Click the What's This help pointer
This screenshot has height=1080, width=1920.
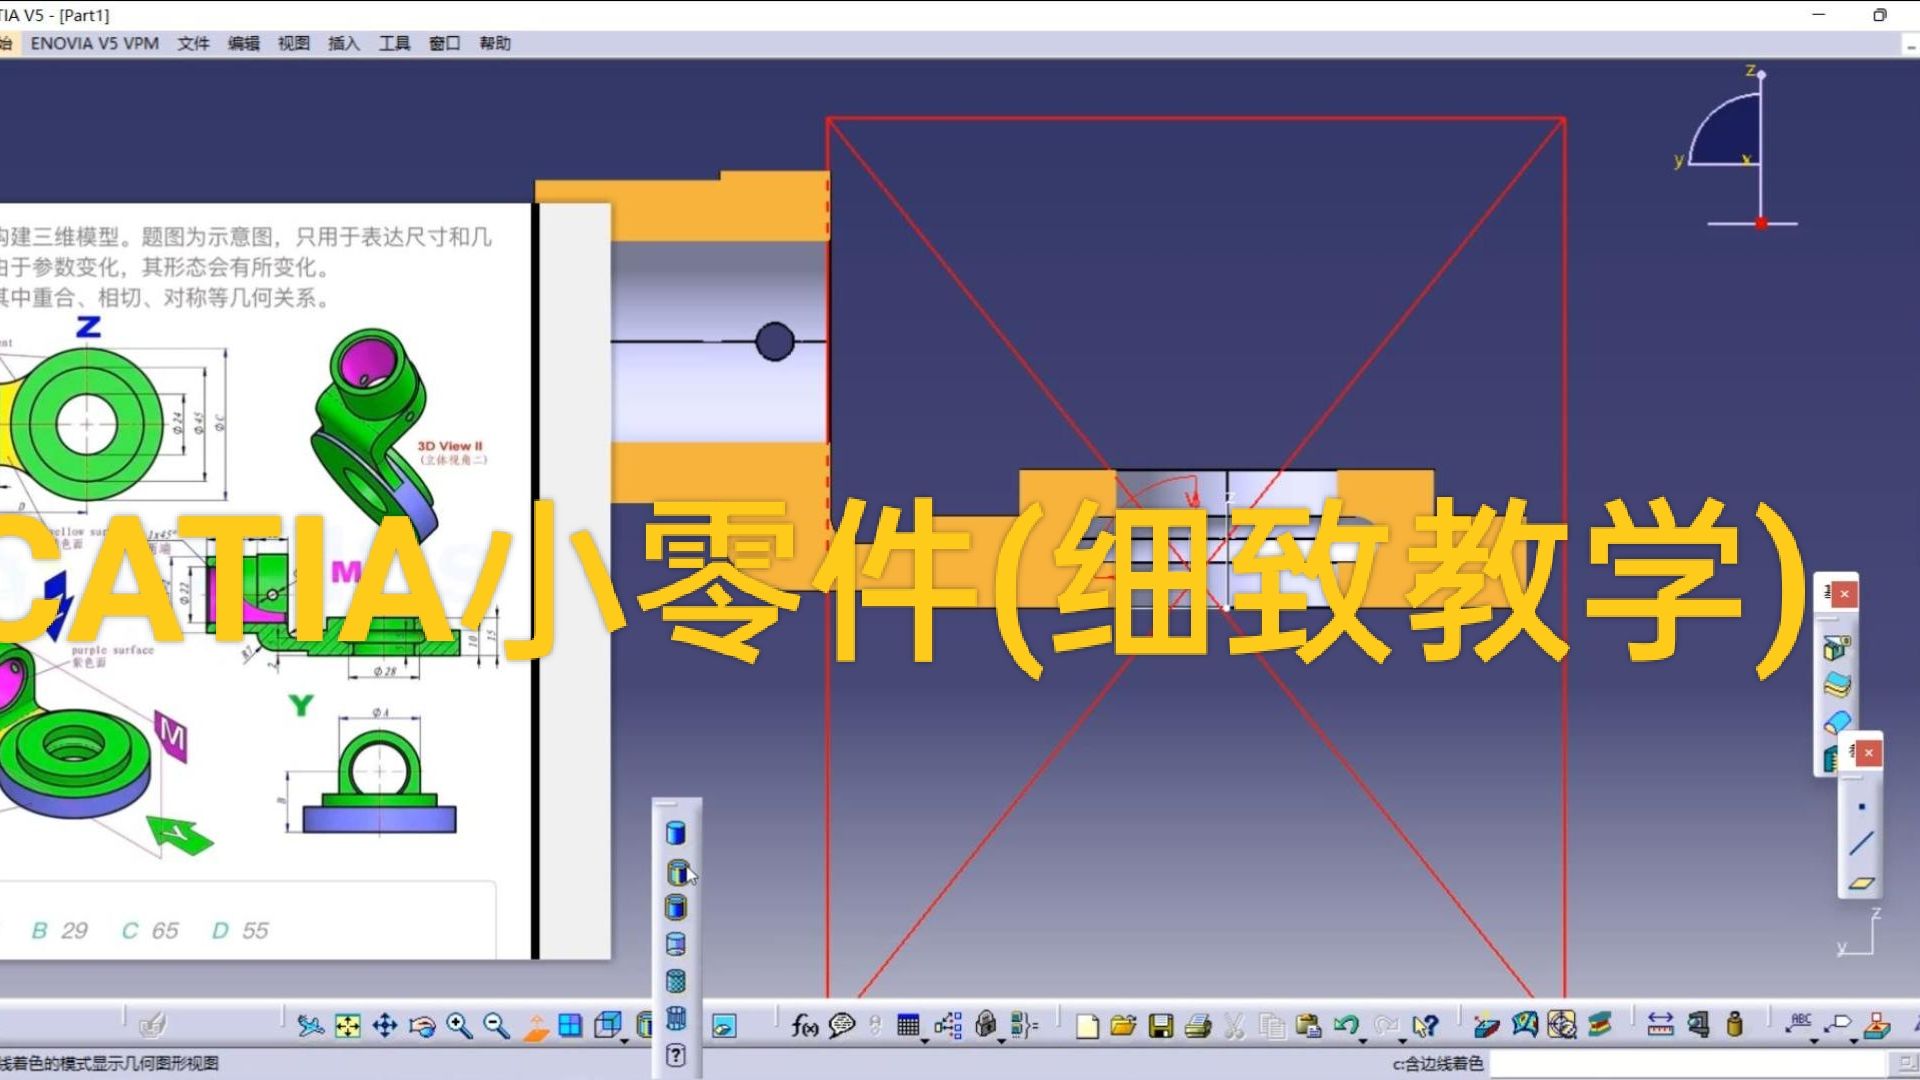[1425, 1025]
